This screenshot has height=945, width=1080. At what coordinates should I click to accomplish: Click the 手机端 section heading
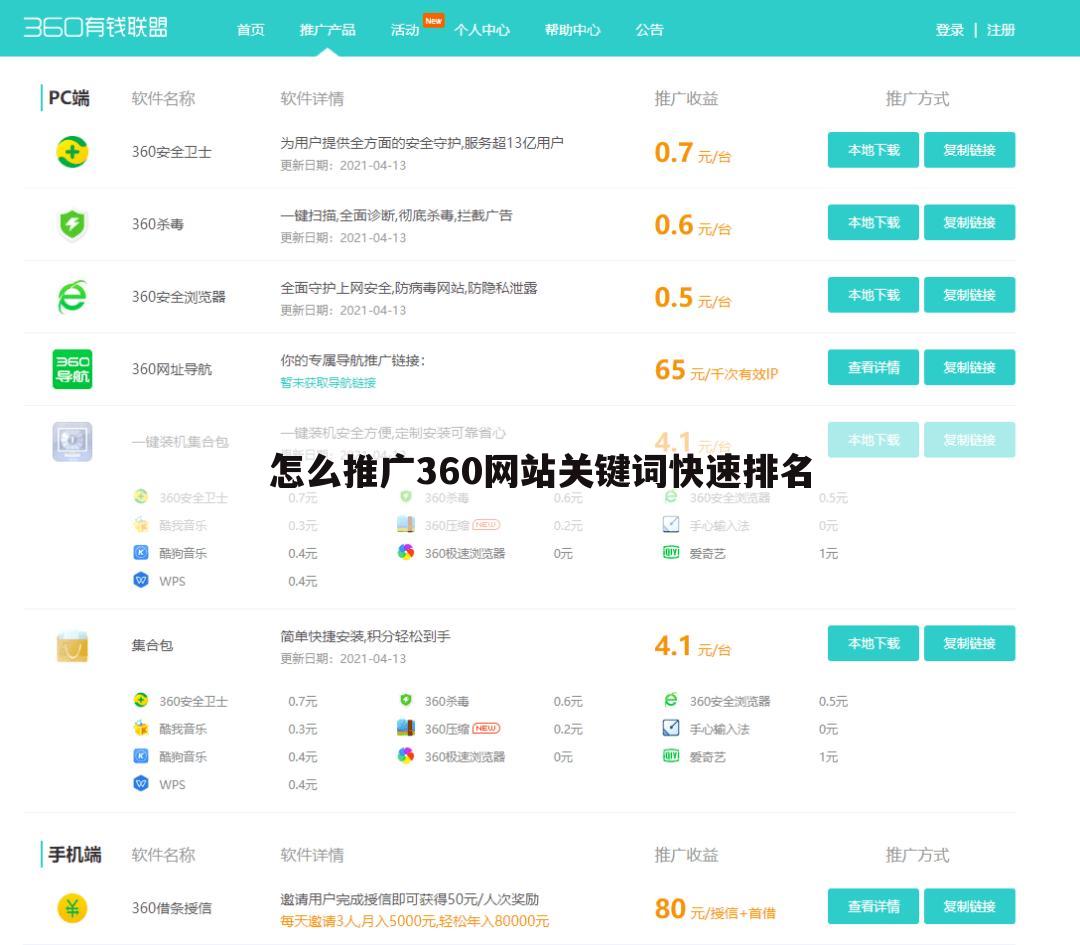(74, 854)
